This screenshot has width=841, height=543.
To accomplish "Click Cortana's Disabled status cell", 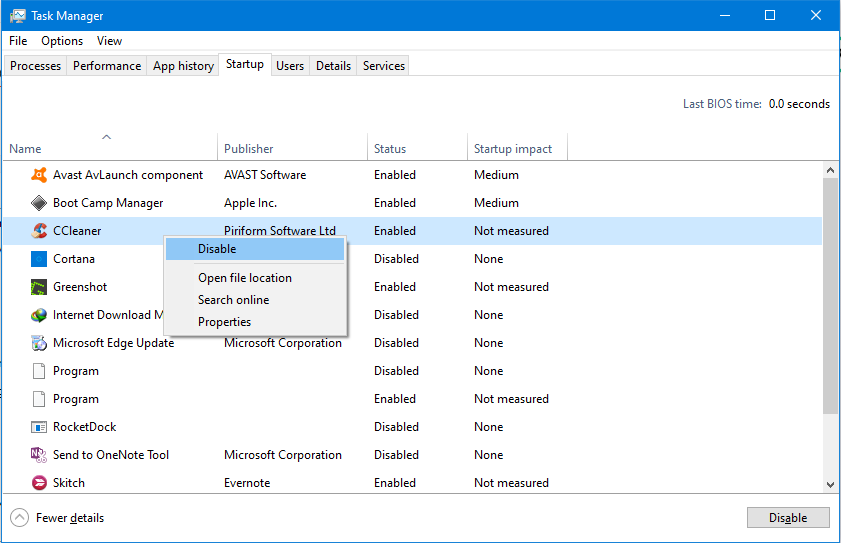I will [x=396, y=259].
